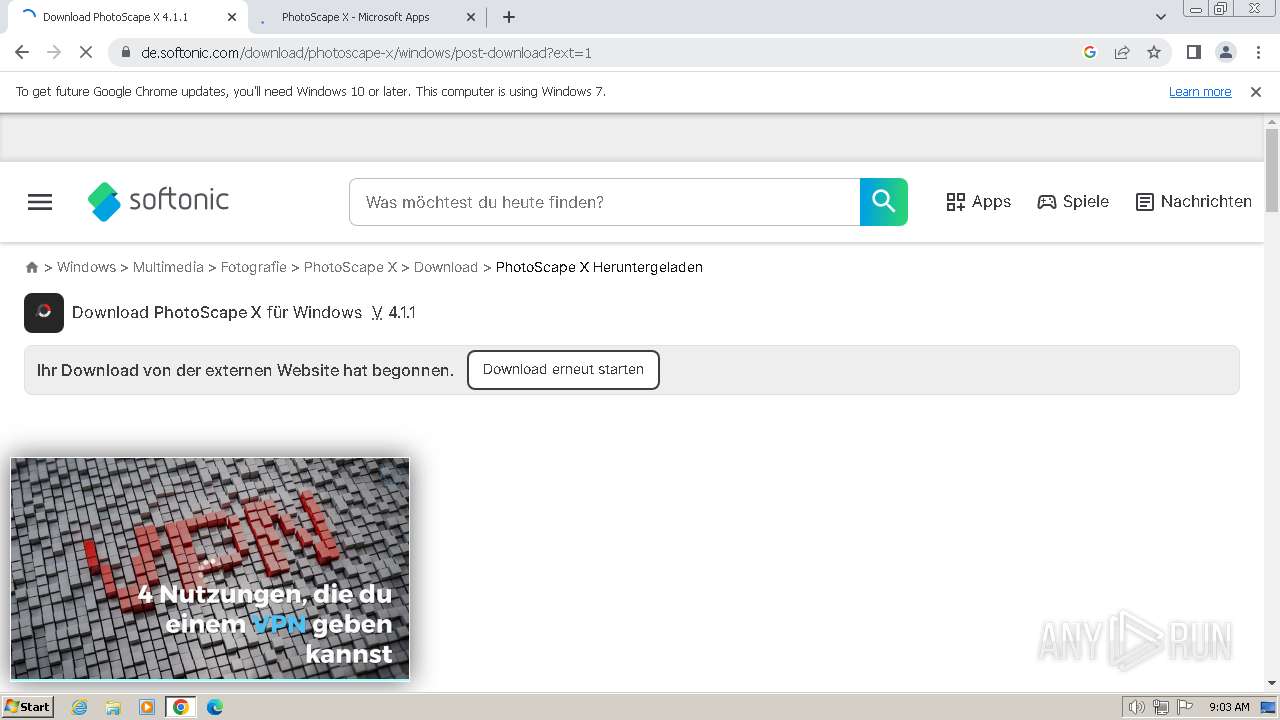This screenshot has width=1280, height=720.
Task: Click Show desktop button in taskbar
Action: click(1269, 707)
